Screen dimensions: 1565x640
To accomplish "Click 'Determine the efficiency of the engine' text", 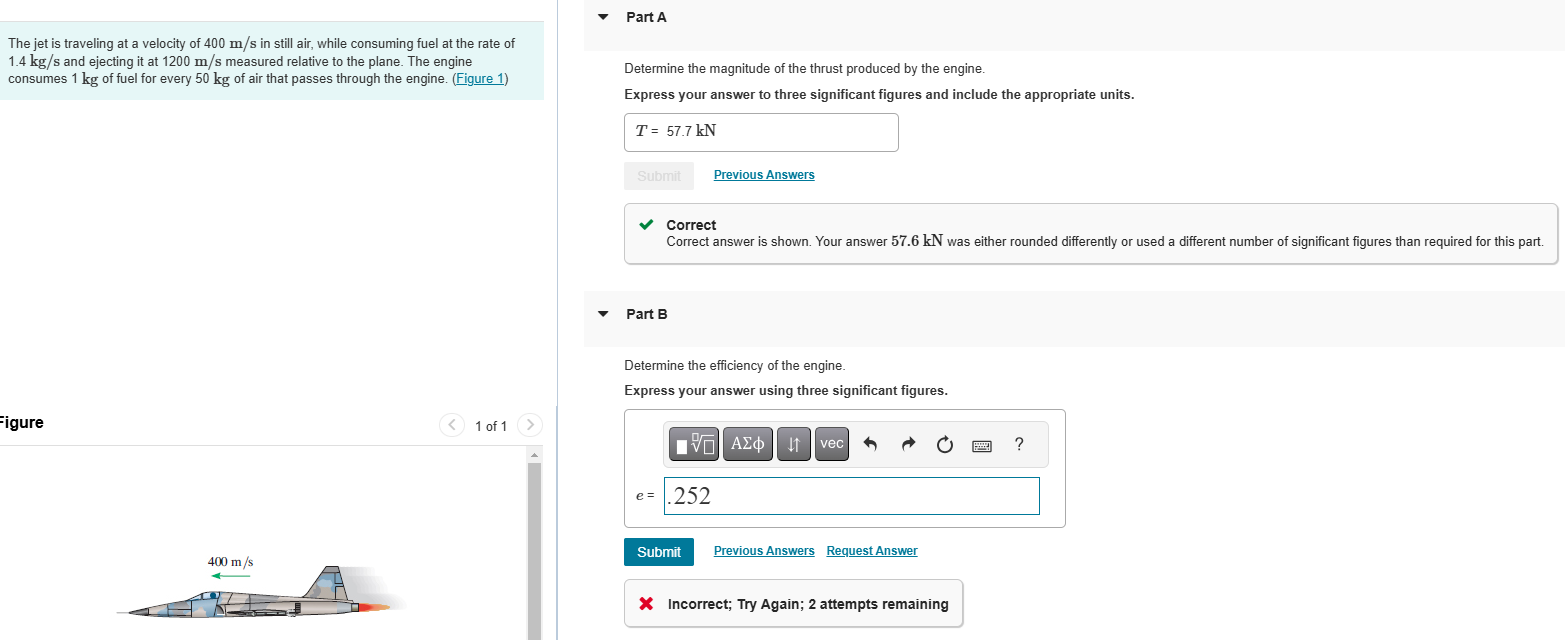I will (x=735, y=366).
